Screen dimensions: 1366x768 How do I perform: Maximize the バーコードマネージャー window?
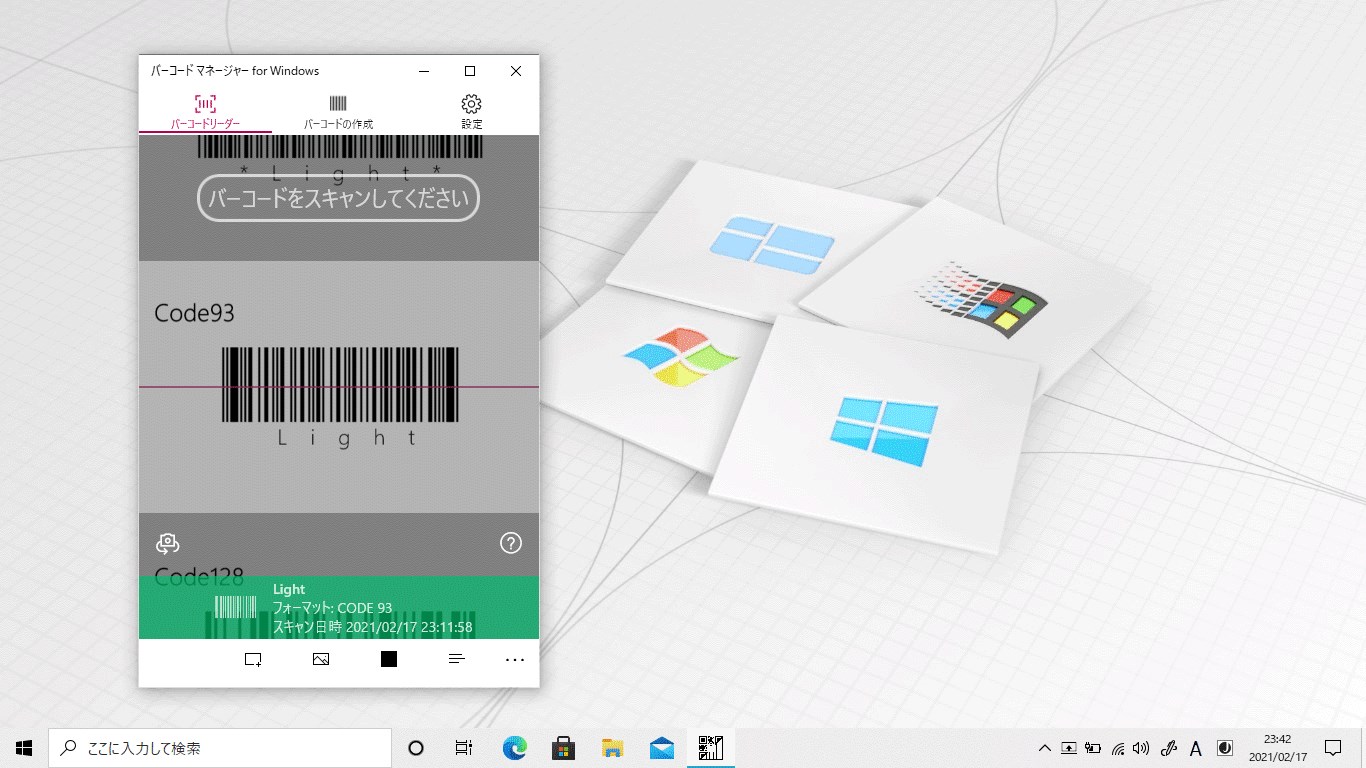tap(470, 71)
